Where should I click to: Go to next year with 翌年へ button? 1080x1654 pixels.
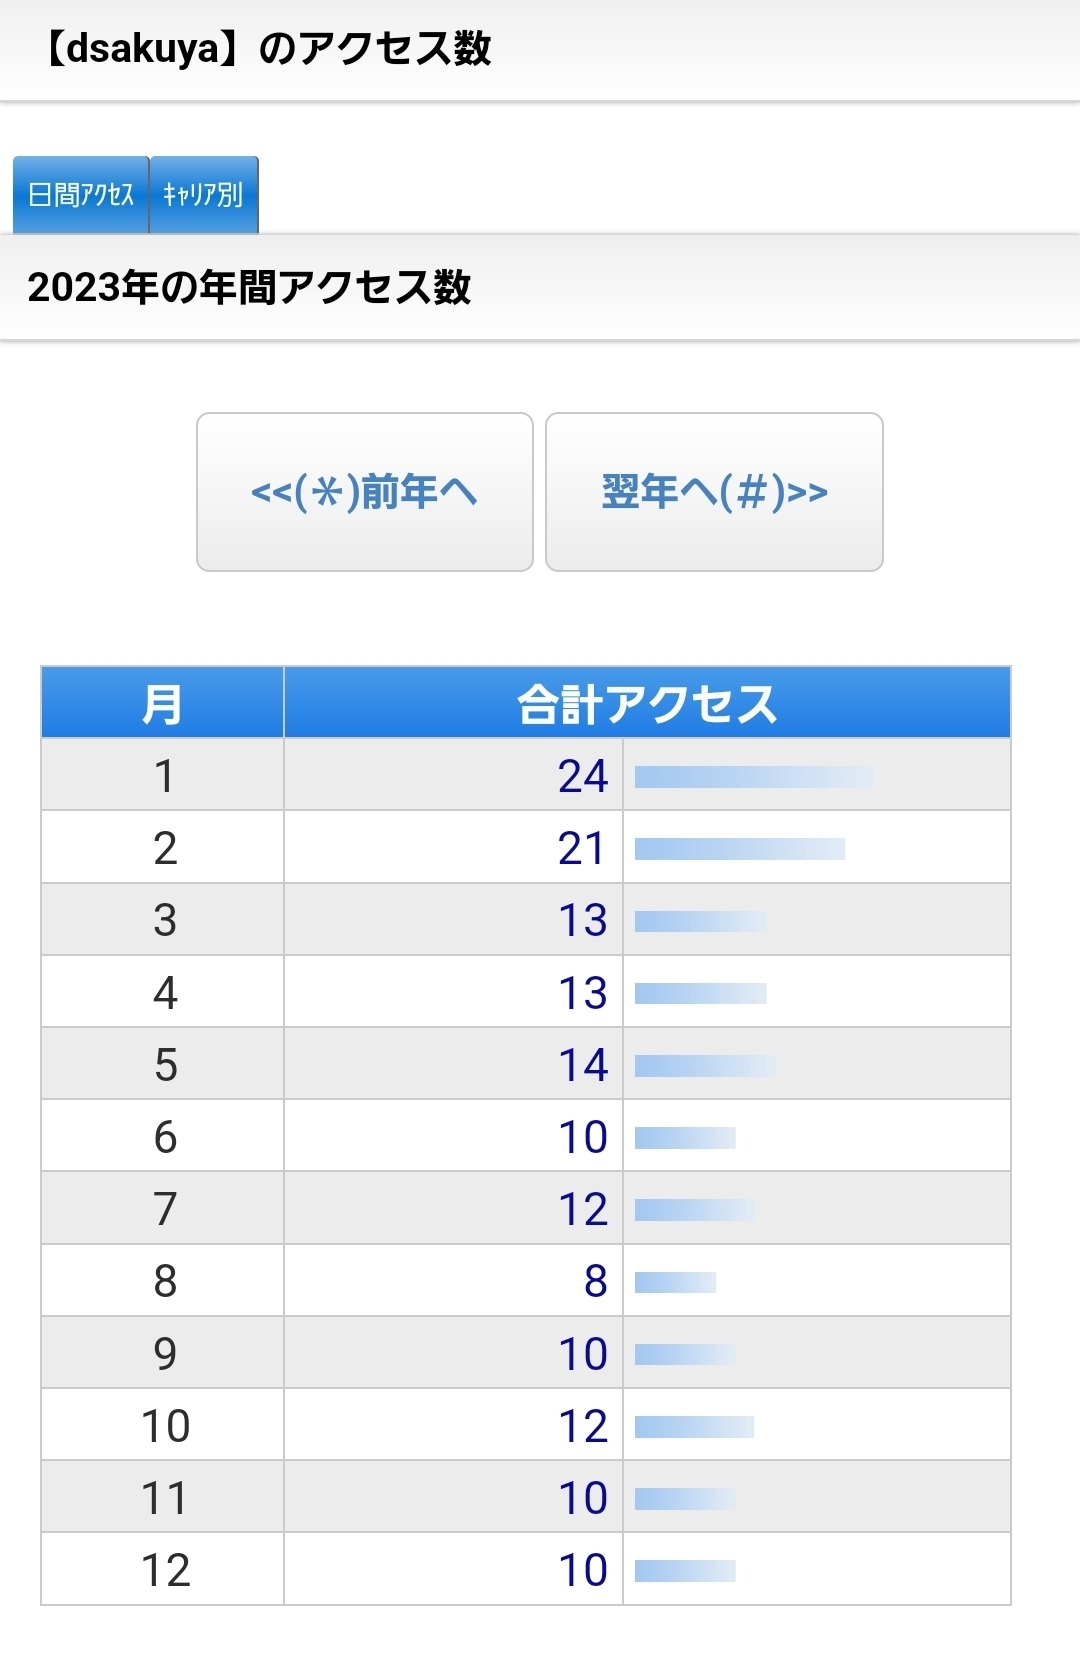(x=714, y=492)
